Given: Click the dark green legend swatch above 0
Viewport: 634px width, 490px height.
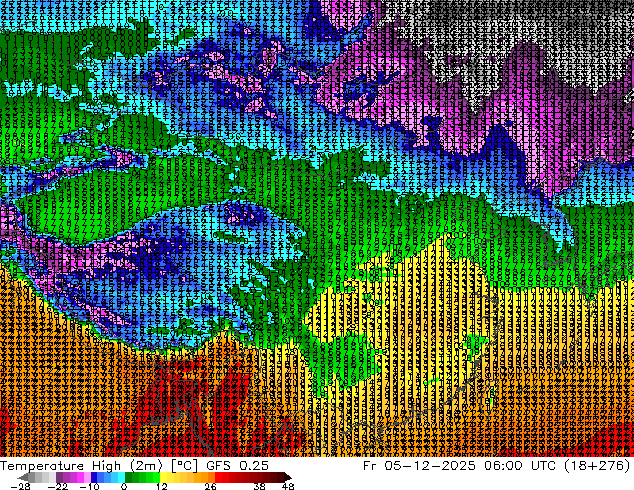Looking at the screenshot, I should pos(129,477).
